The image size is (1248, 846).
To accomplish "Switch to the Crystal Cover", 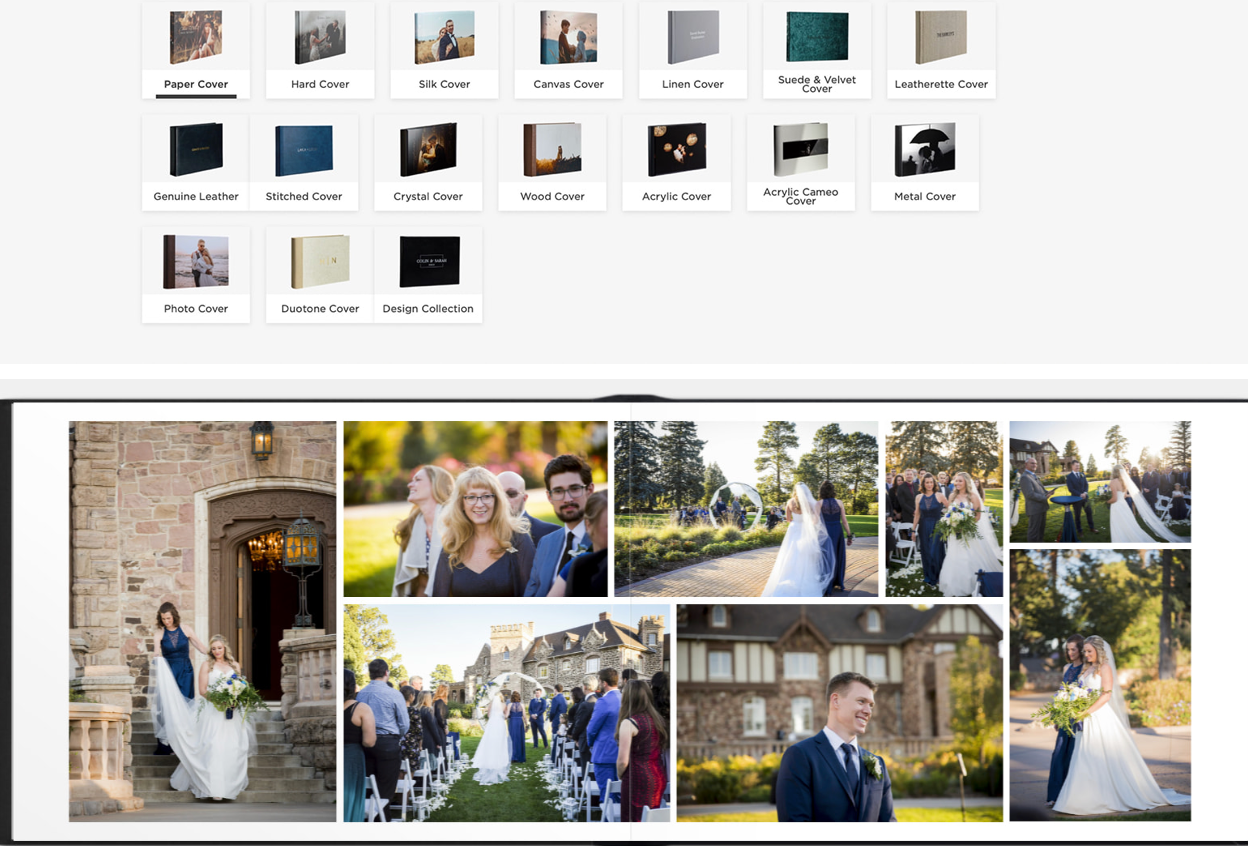I will click(428, 162).
